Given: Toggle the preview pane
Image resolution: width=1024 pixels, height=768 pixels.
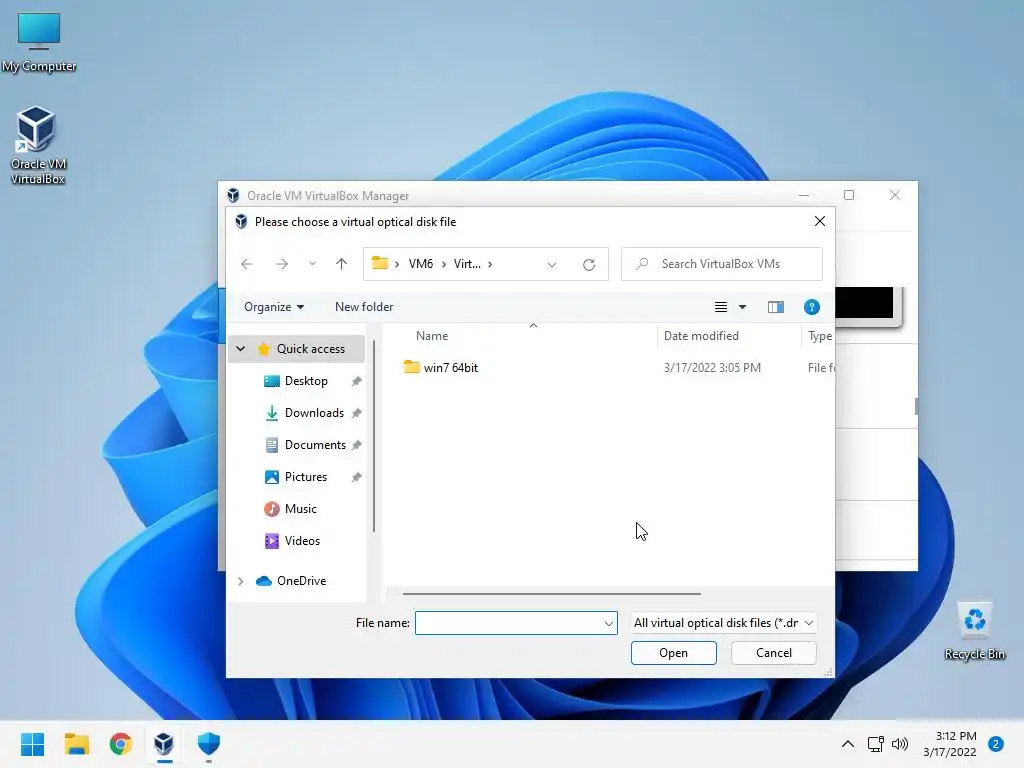Looking at the screenshot, I should click(x=775, y=307).
